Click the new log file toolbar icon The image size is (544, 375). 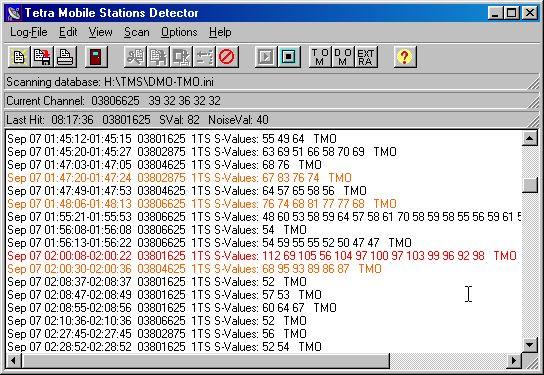[19, 57]
